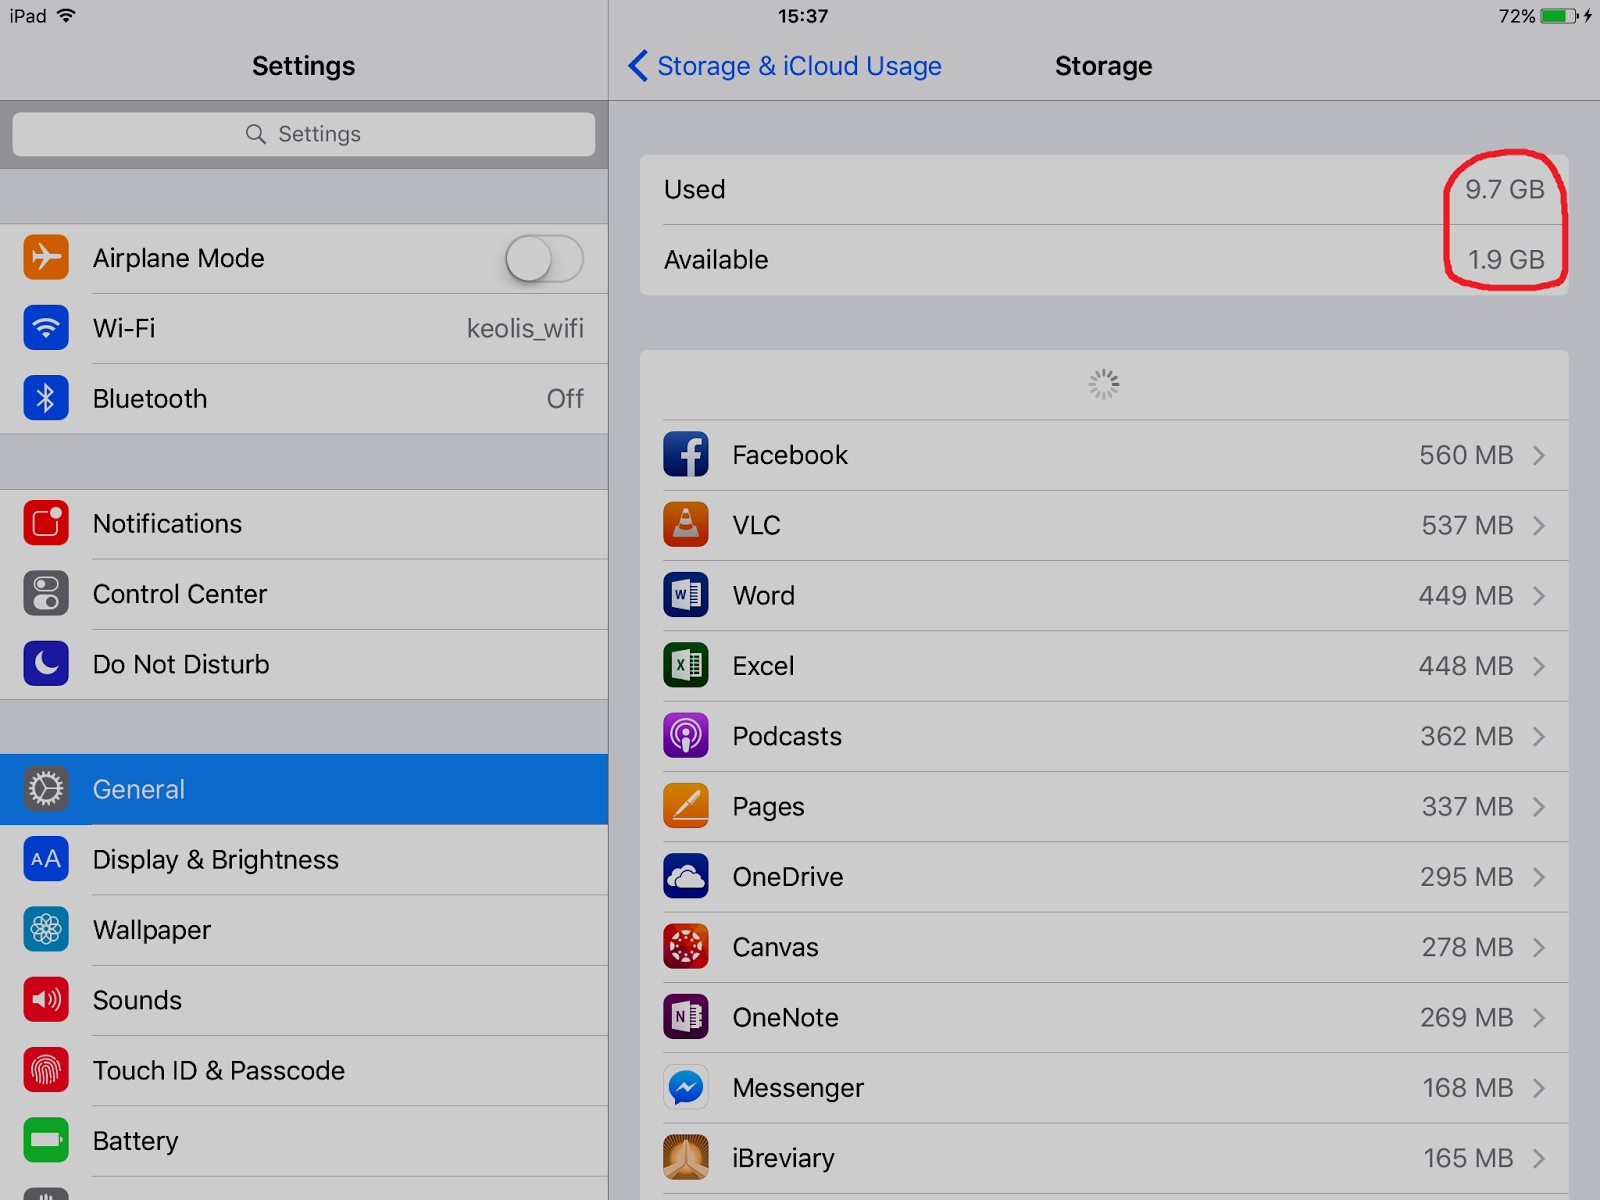Tap the Excel app icon
Screen dimensions: 1600x1200
[686, 666]
